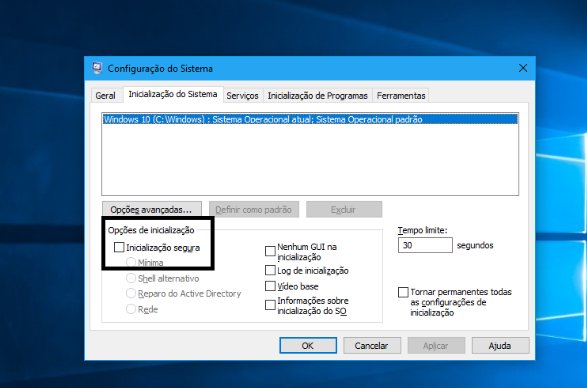
Task: Choose Reparo do Active Directory option
Action: (x=131, y=293)
